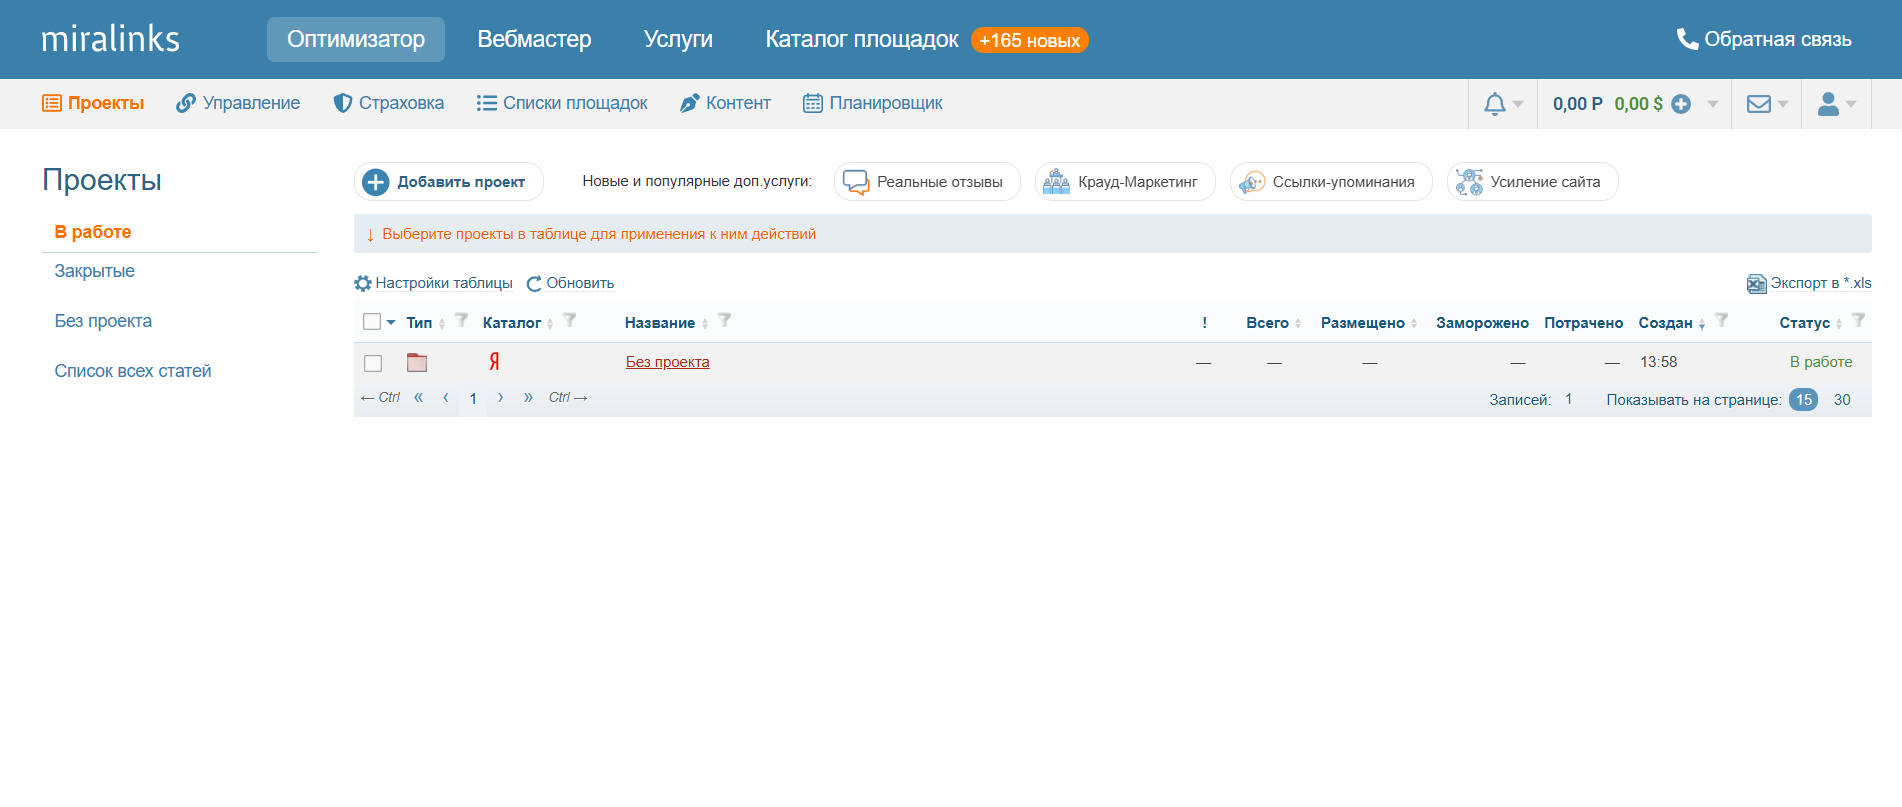Viewport: 1902px width, 807px height.
Task: Open the Страховка menu item
Action: click(x=389, y=103)
